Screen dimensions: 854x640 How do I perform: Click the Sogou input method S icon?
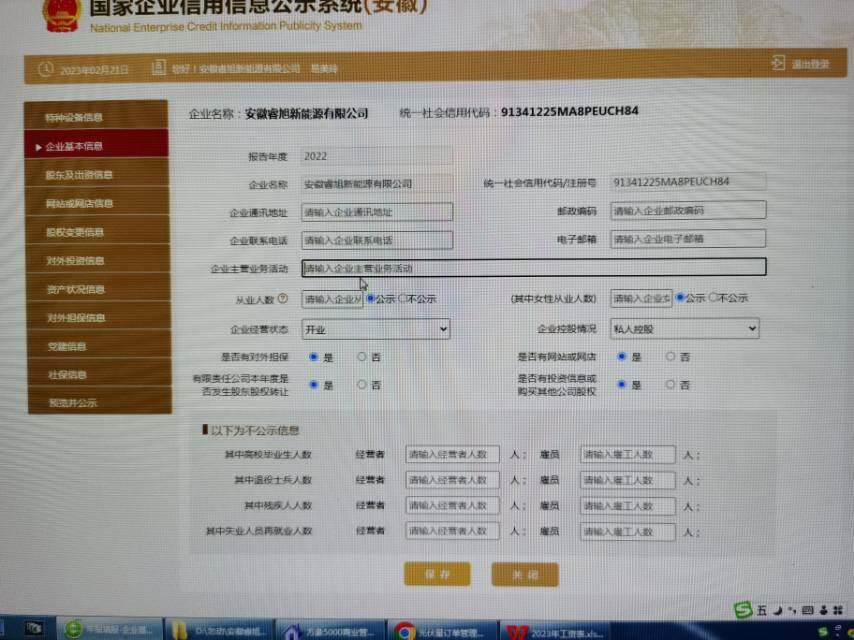click(742, 609)
